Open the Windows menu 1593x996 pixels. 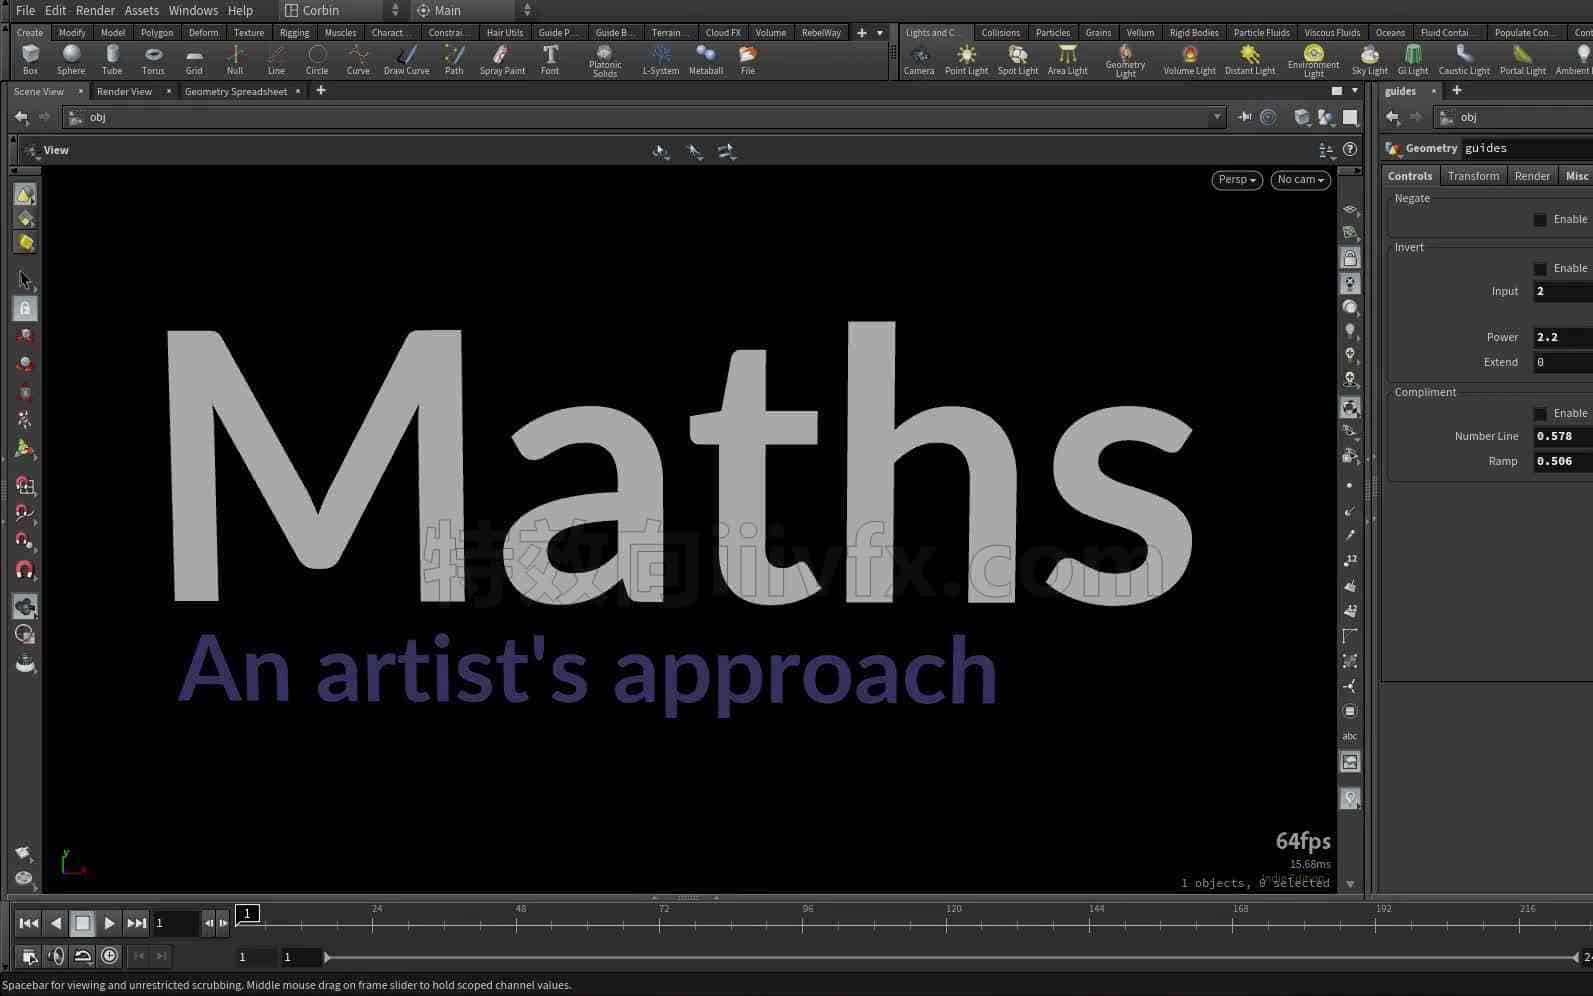click(193, 10)
